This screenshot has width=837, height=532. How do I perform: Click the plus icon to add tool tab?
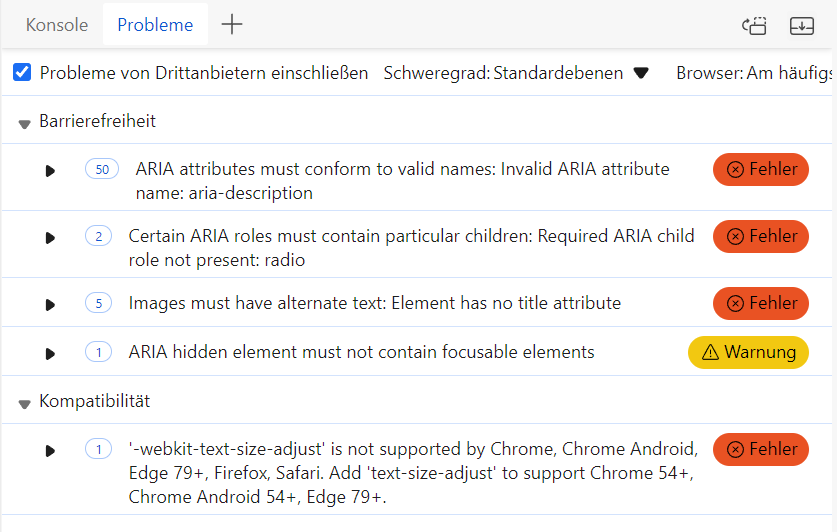pyautogui.click(x=232, y=25)
